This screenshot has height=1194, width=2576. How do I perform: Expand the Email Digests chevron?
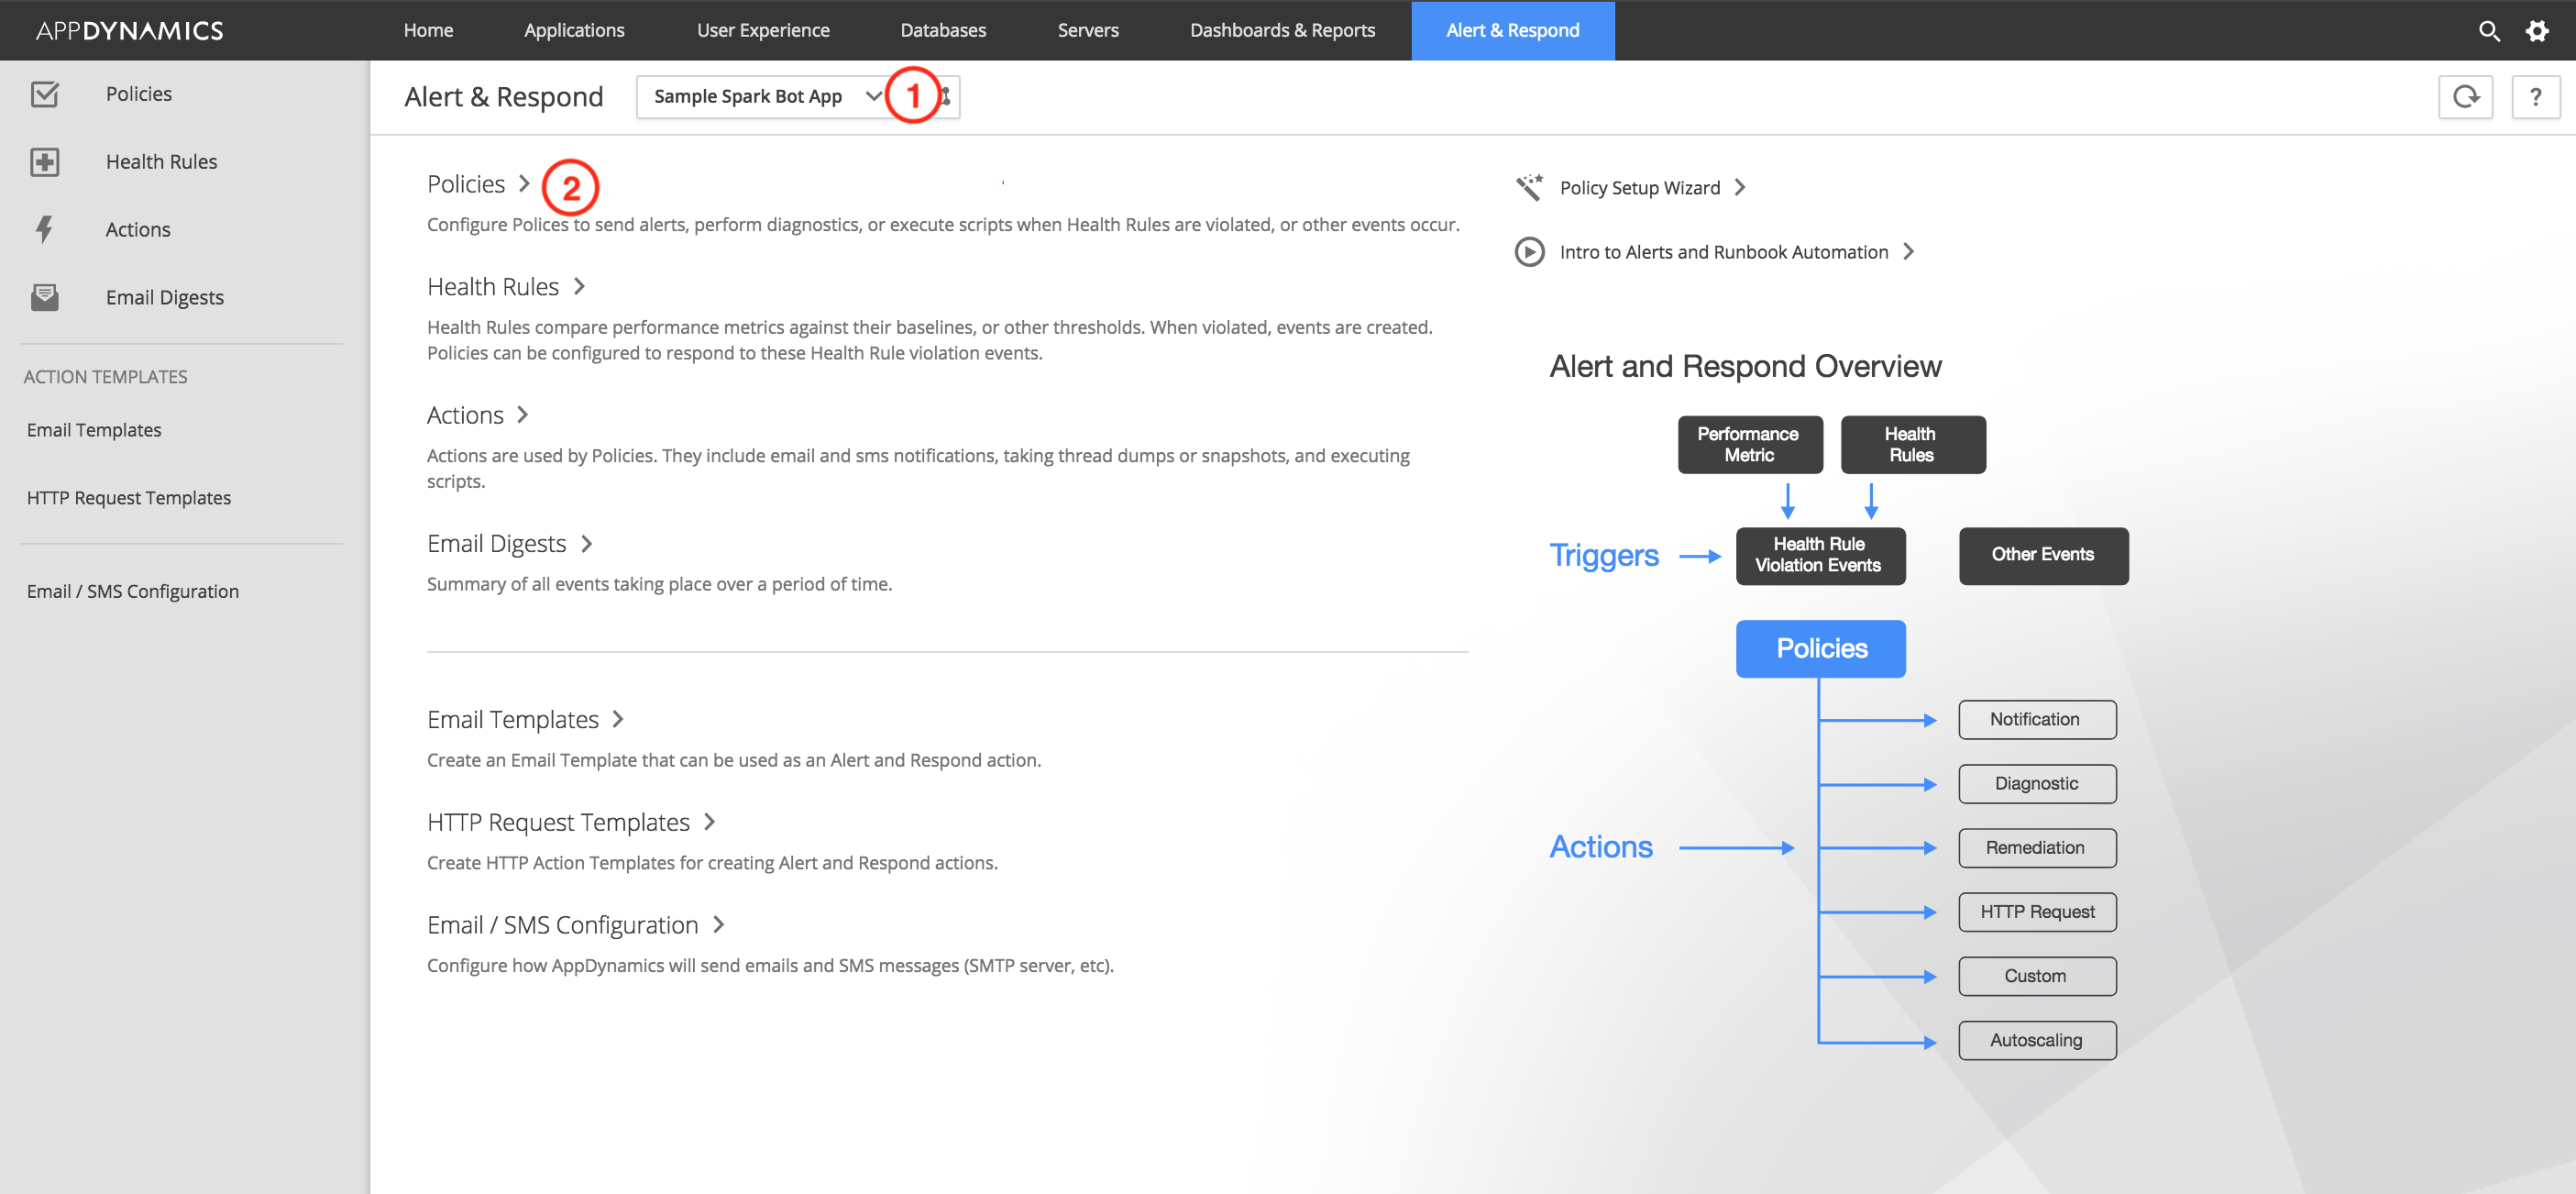tap(587, 543)
